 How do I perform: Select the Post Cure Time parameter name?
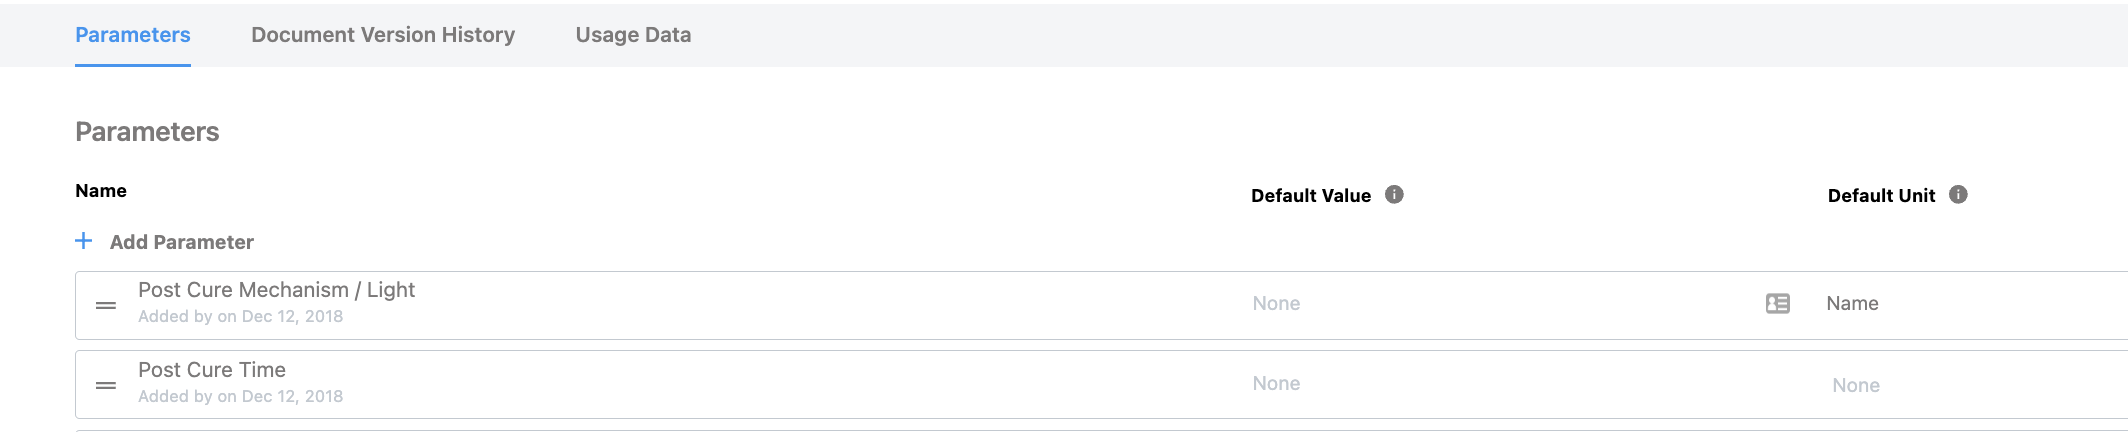(212, 370)
